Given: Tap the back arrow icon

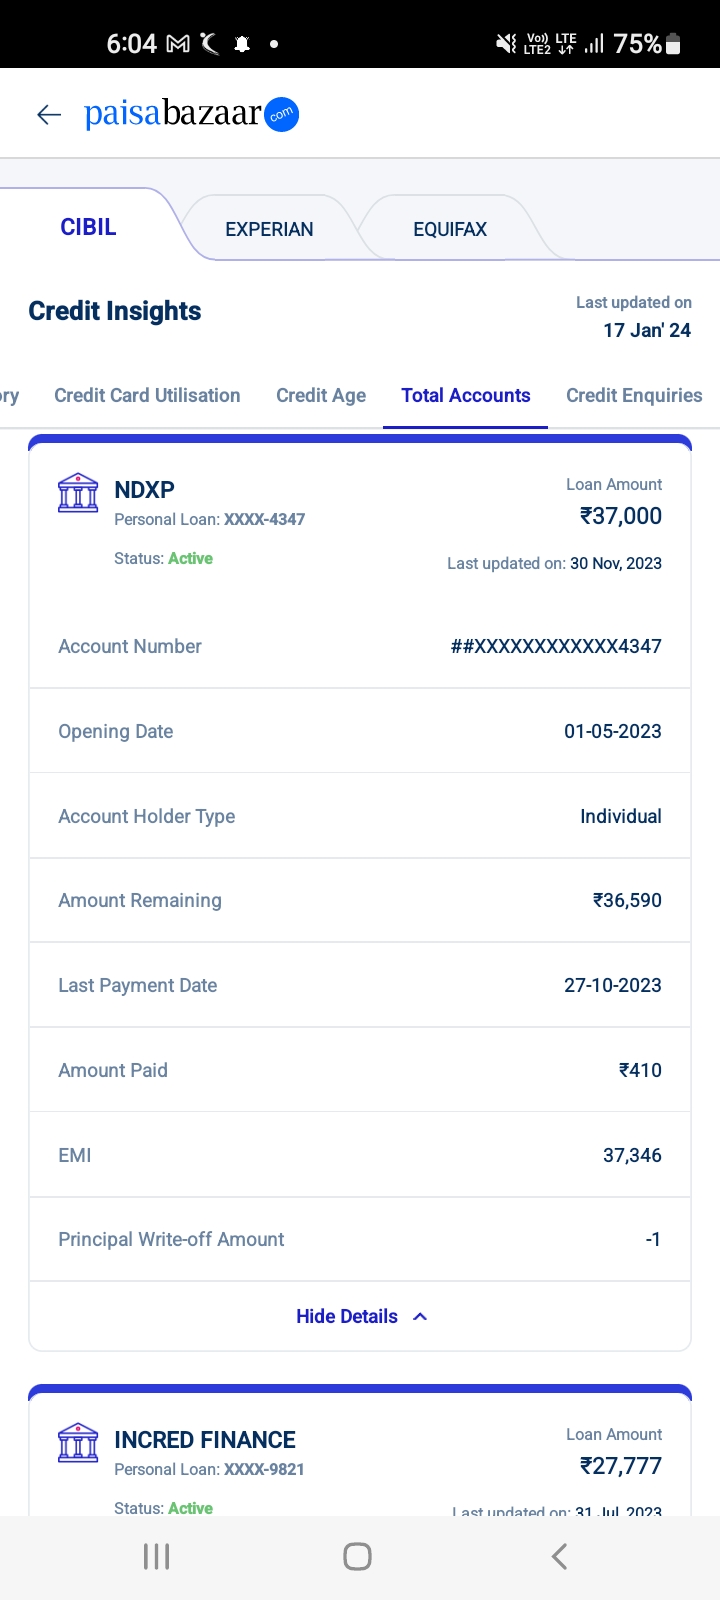Looking at the screenshot, I should pos(49,115).
